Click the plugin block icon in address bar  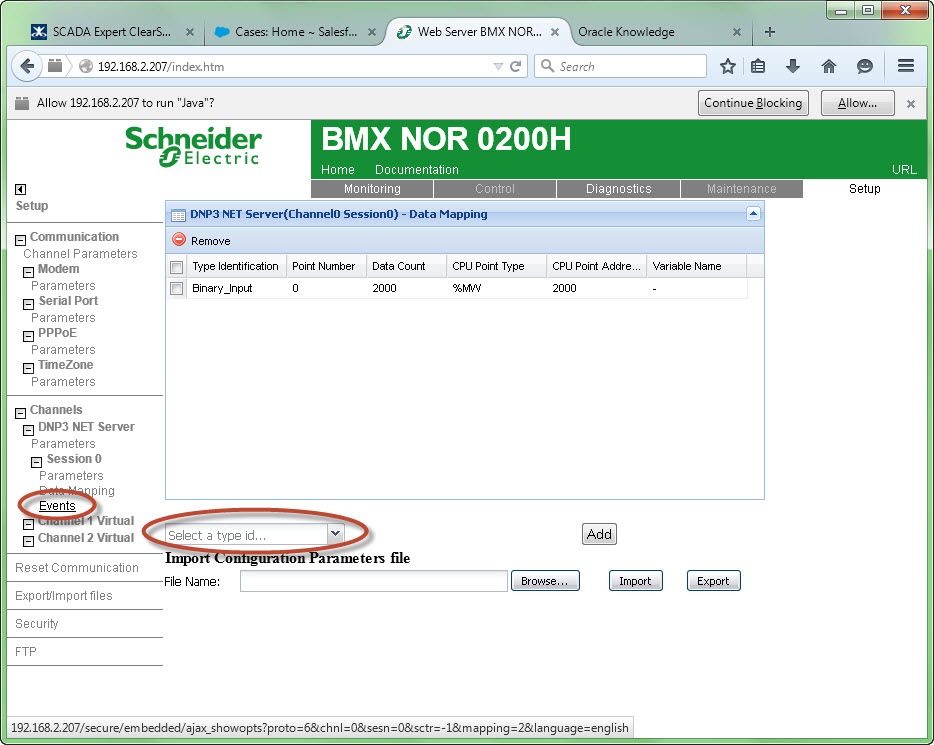pos(55,66)
